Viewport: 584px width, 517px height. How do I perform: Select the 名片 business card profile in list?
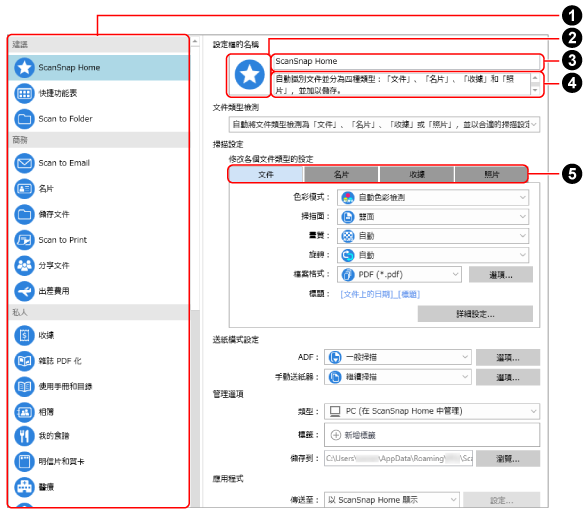(x=98, y=189)
